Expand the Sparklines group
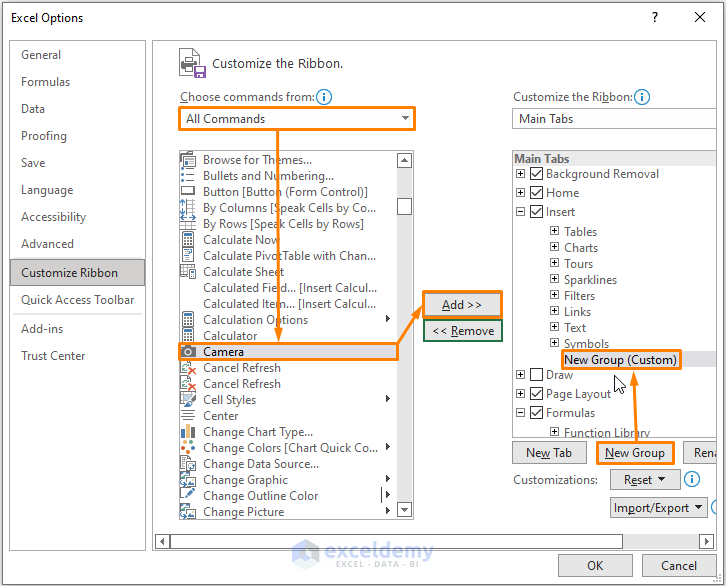Screen dimensions: 726x586 pyautogui.click(x=554, y=279)
